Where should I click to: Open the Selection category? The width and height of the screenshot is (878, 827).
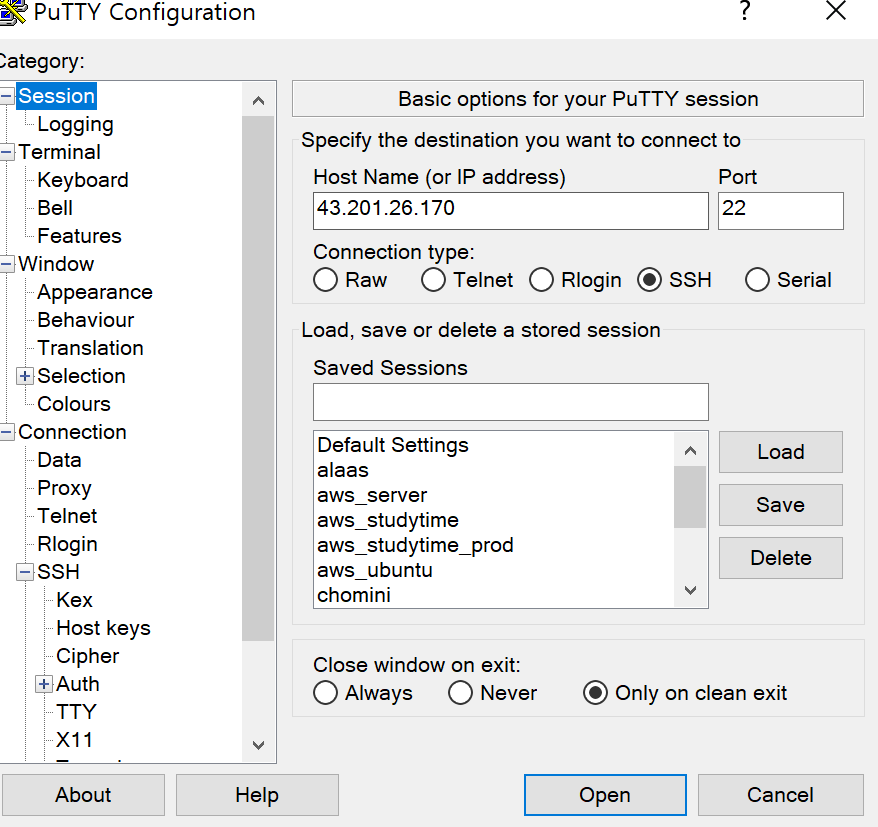[81, 376]
